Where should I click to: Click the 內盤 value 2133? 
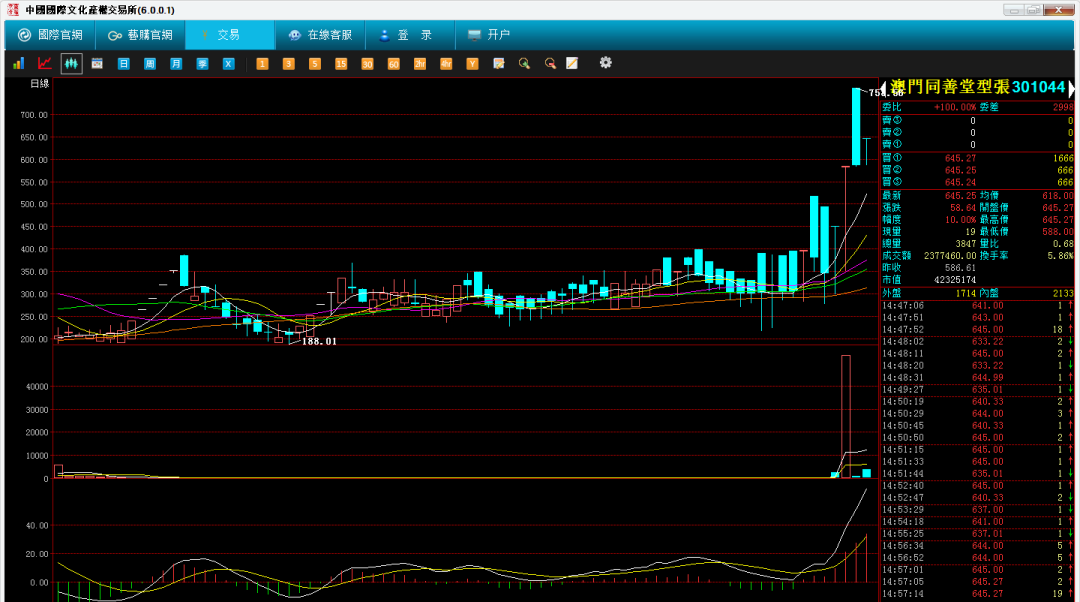click(1063, 293)
